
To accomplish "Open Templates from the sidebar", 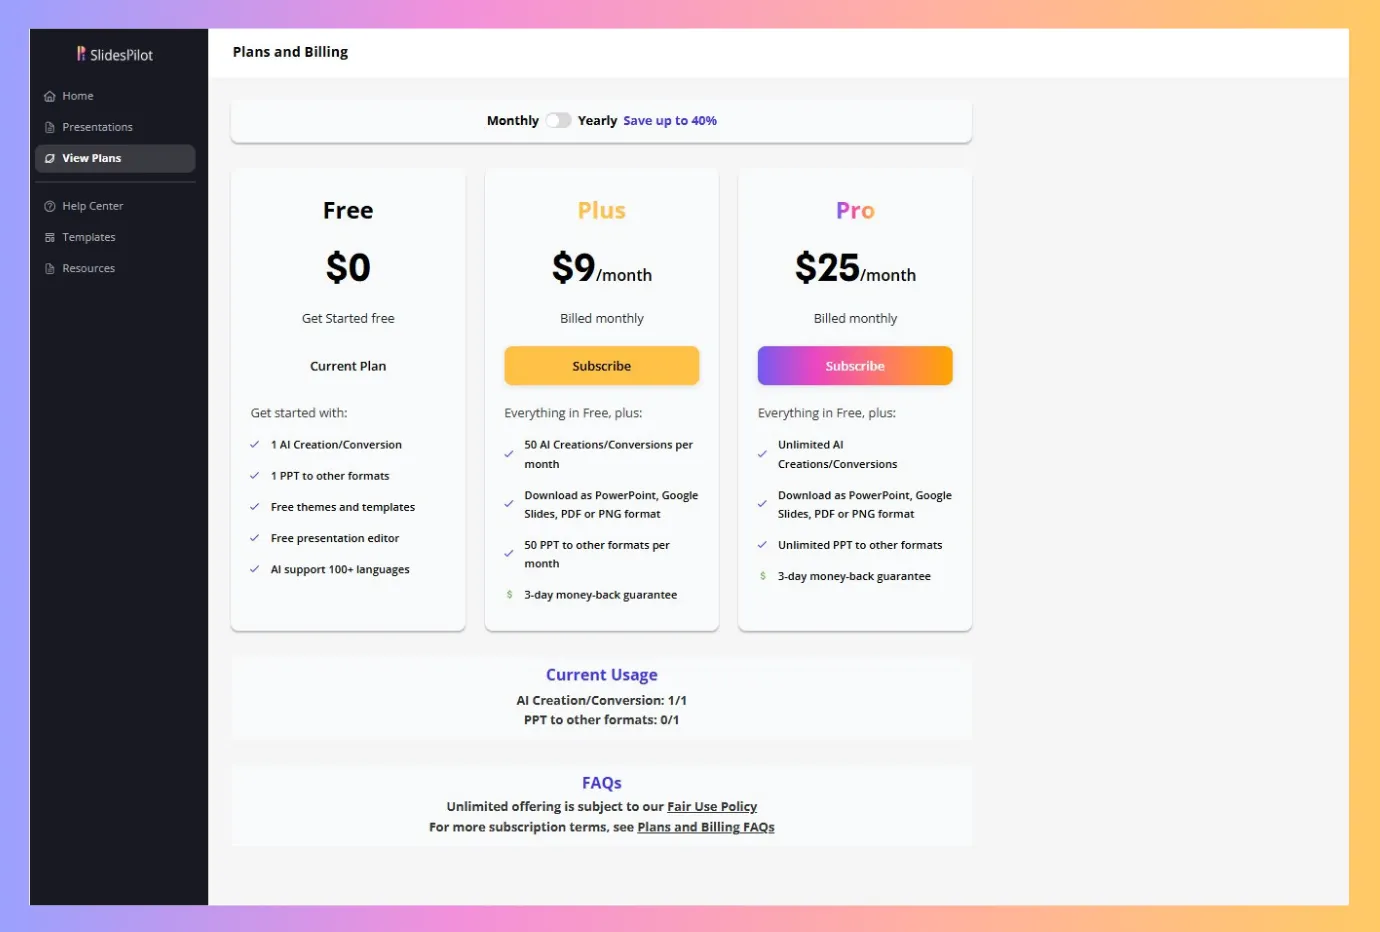I will pyautogui.click(x=89, y=237).
